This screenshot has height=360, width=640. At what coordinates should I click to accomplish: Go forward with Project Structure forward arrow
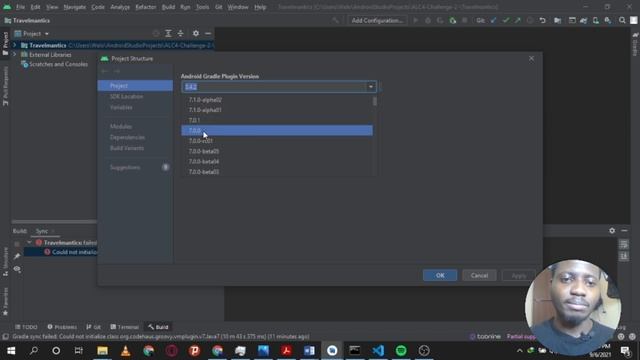[x=117, y=71]
